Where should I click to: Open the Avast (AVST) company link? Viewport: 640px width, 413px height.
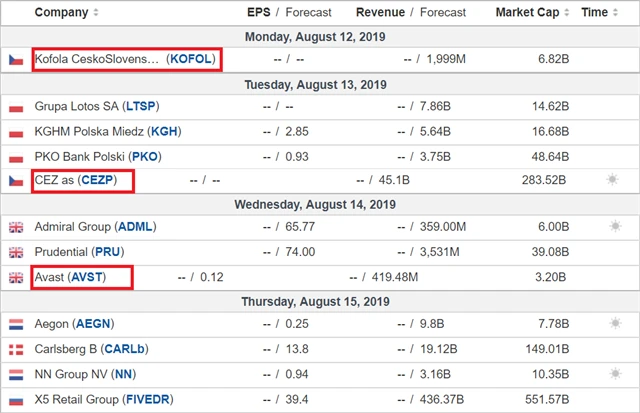(x=69, y=276)
